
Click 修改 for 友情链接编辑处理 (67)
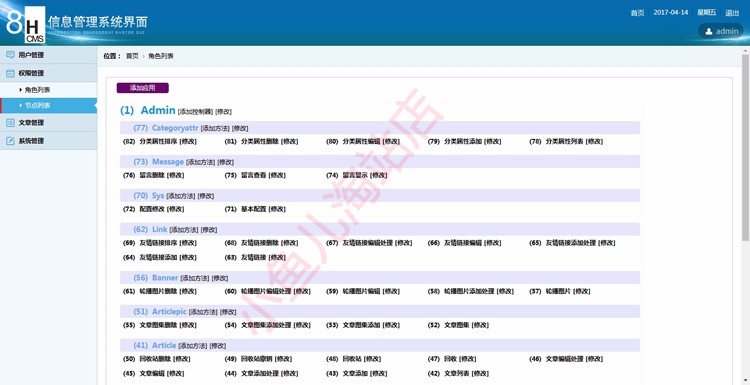[404, 243]
